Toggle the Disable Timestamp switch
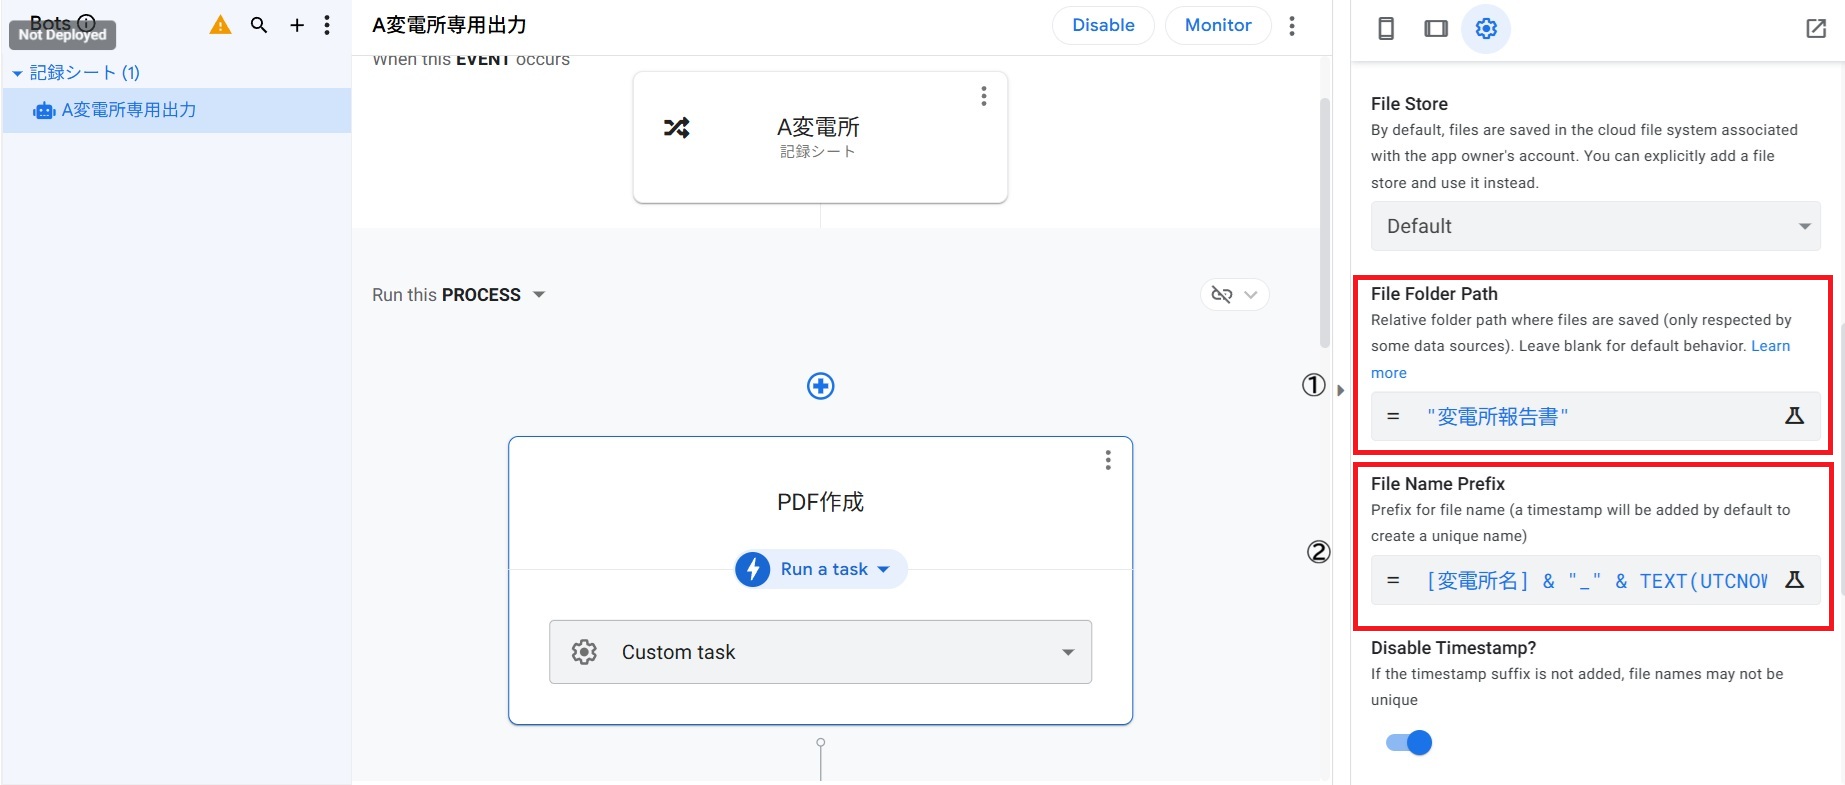This screenshot has height=785, width=1845. coord(1409,742)
